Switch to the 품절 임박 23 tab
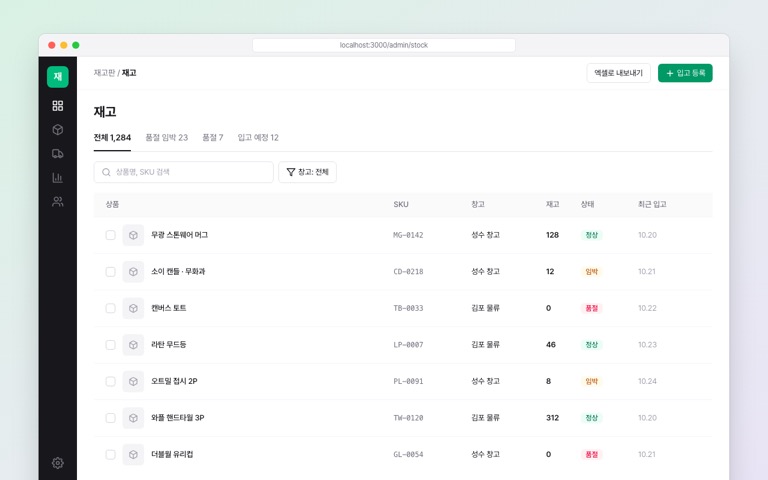 tap(167, 138)
